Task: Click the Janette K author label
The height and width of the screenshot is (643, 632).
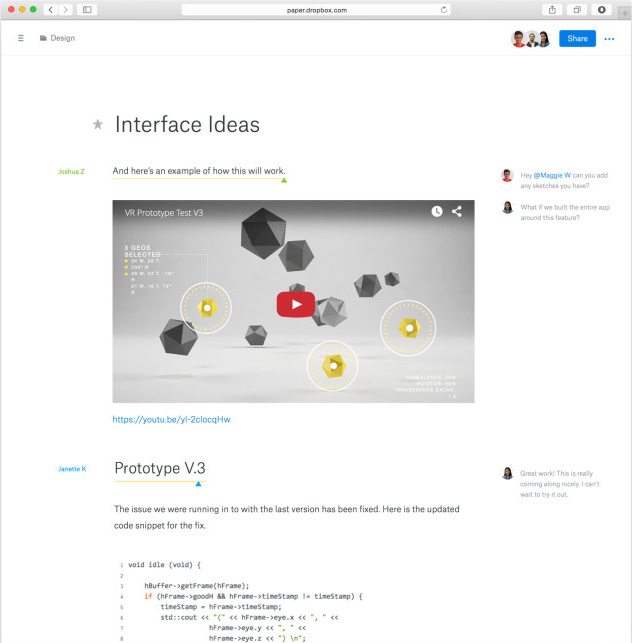Action: click(72, 469)
